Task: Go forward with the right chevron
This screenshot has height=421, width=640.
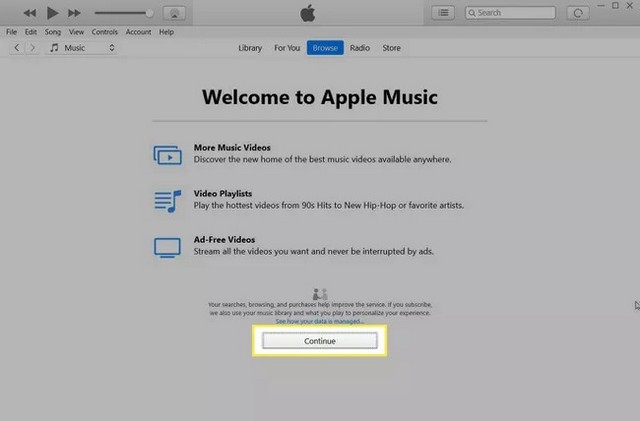Action: (x=33, y=48)
